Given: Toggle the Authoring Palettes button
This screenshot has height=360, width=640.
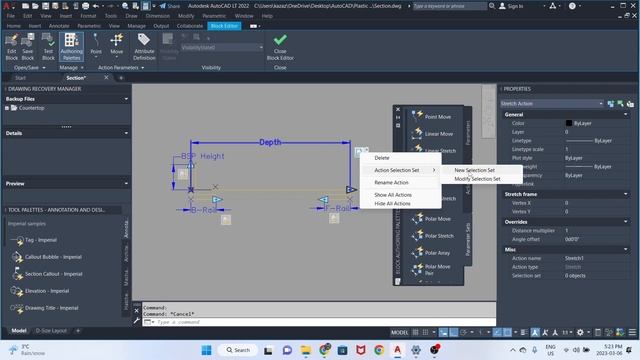Looking at the screenshot, I should (x=71, y=47).
